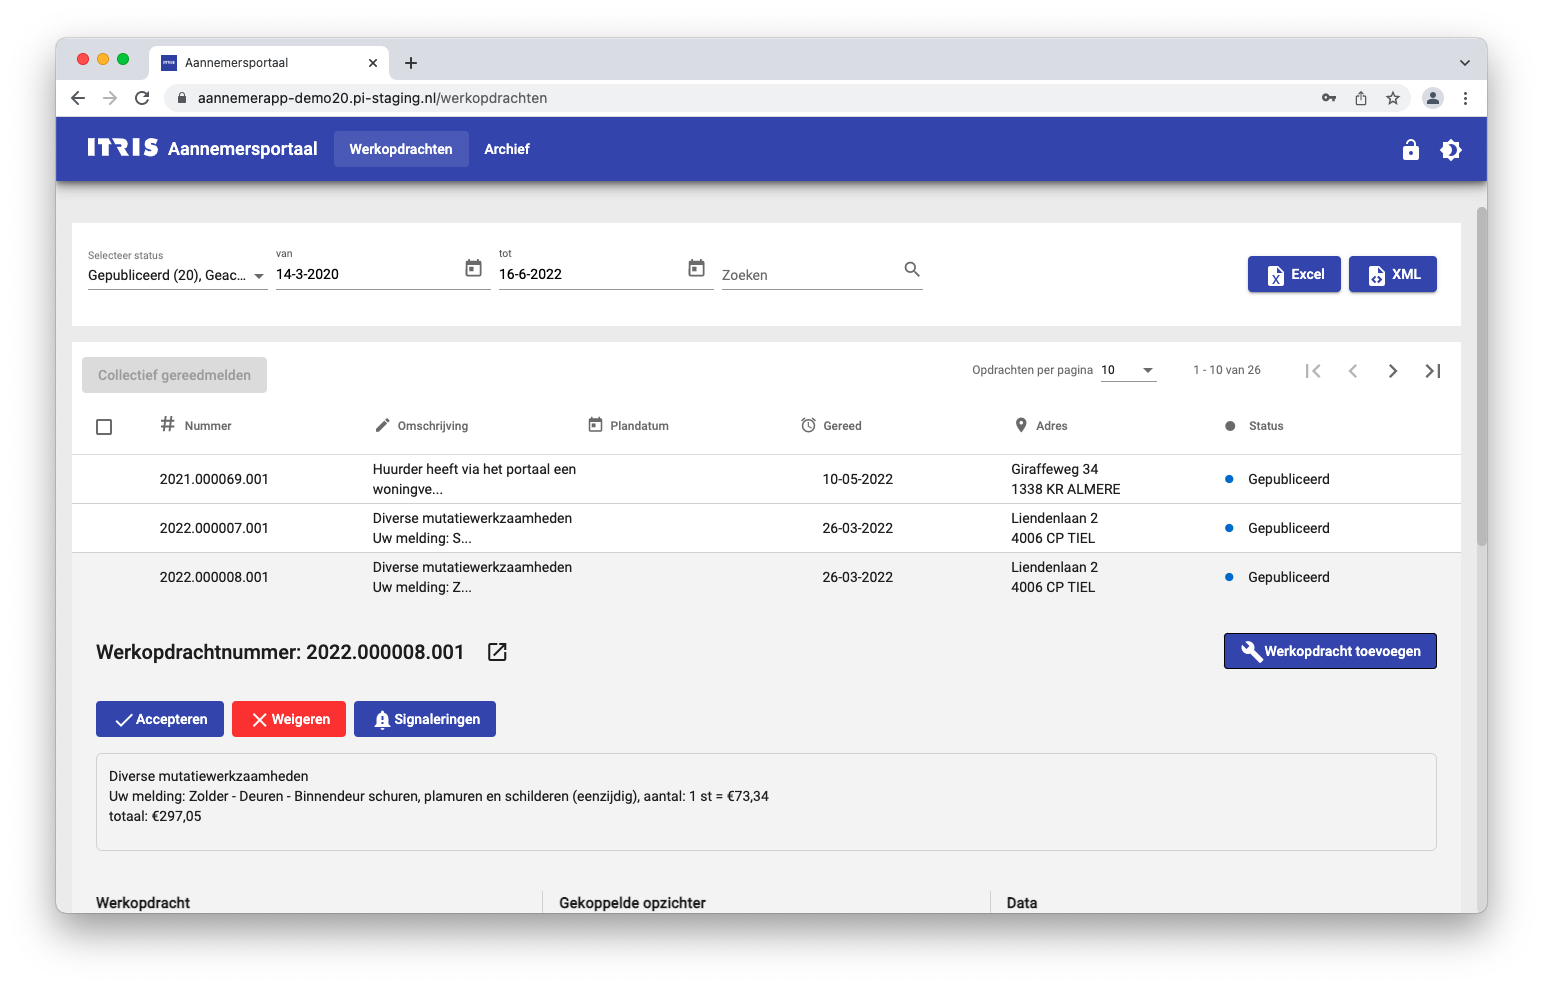This screenshot has height=987, width=1543.
Task: Toggle the brightness theme icon
Action: click(1451, 150)
